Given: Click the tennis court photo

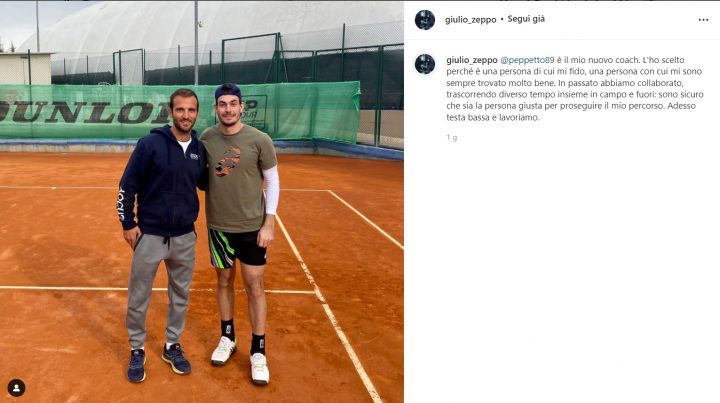Looking at the screenshot, I should 202,202.
